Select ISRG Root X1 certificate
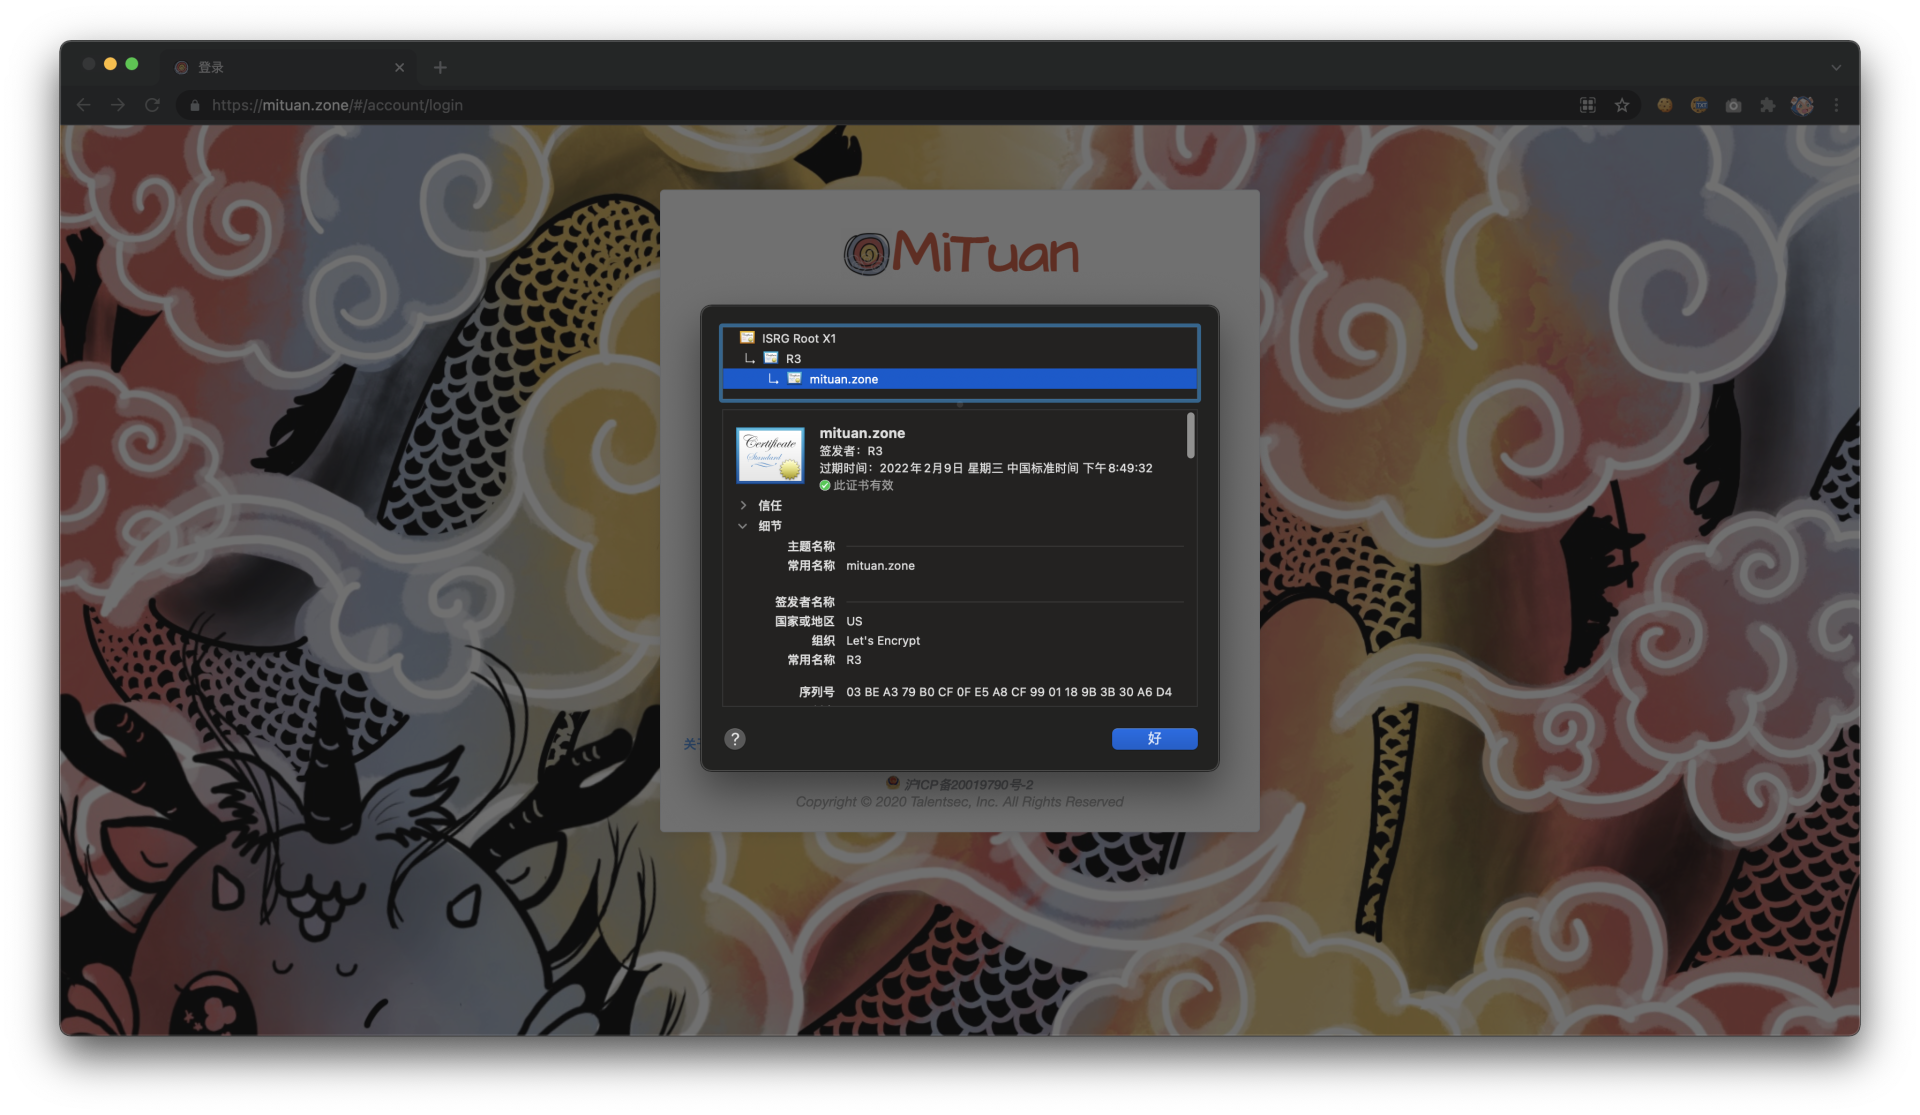Image resolution: width=1920 pixels, height=1115 pixels. (x=798, y=338)
